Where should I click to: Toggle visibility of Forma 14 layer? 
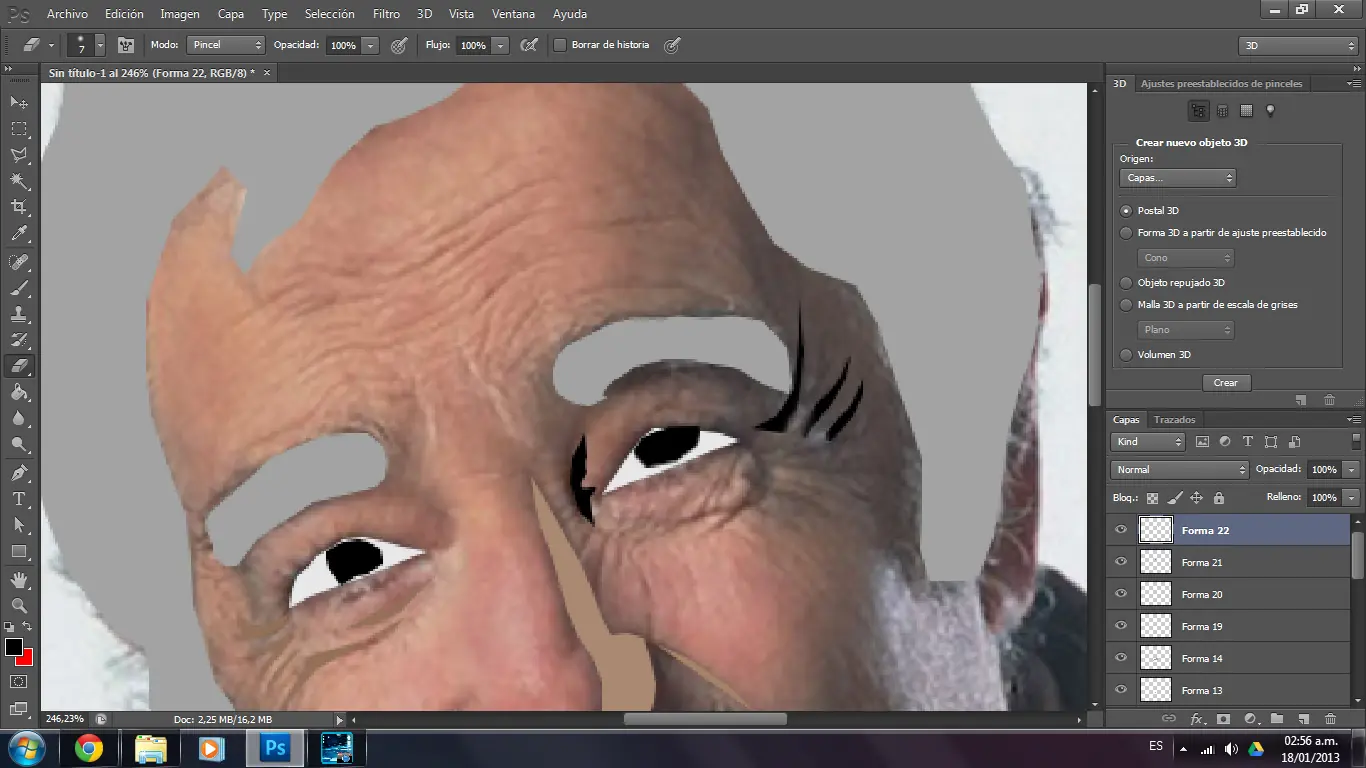coord(1121,658)
